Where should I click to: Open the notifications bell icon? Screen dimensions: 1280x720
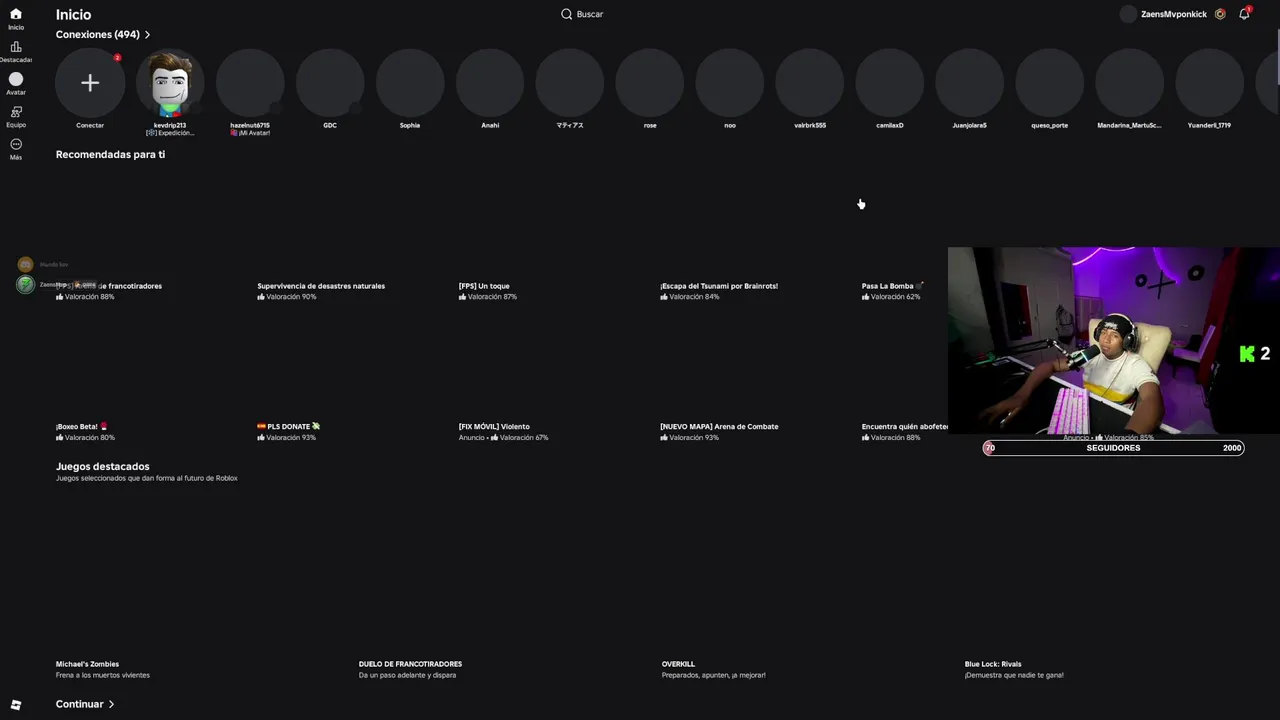[x=1244, y=14]
